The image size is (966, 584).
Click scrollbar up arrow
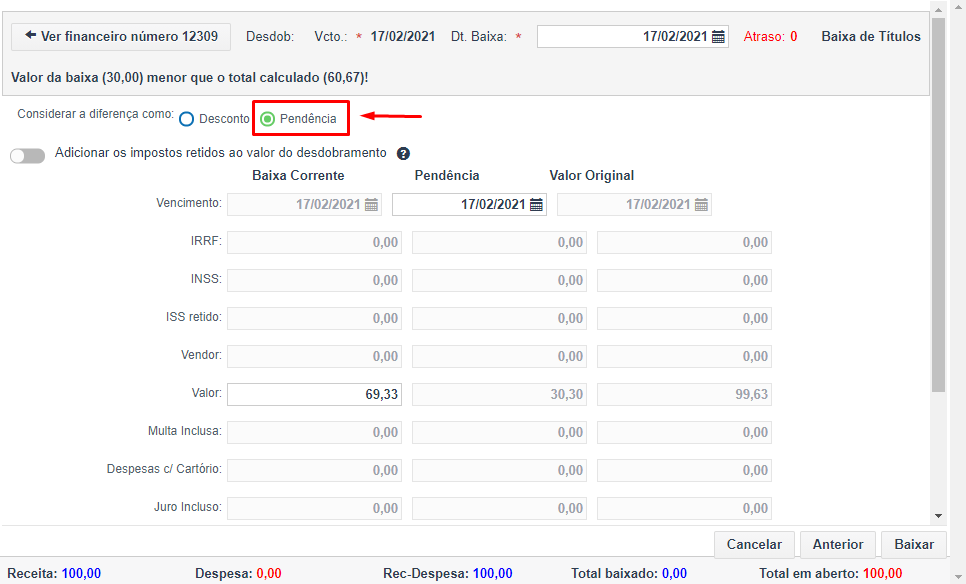click(x=938, y=10)
